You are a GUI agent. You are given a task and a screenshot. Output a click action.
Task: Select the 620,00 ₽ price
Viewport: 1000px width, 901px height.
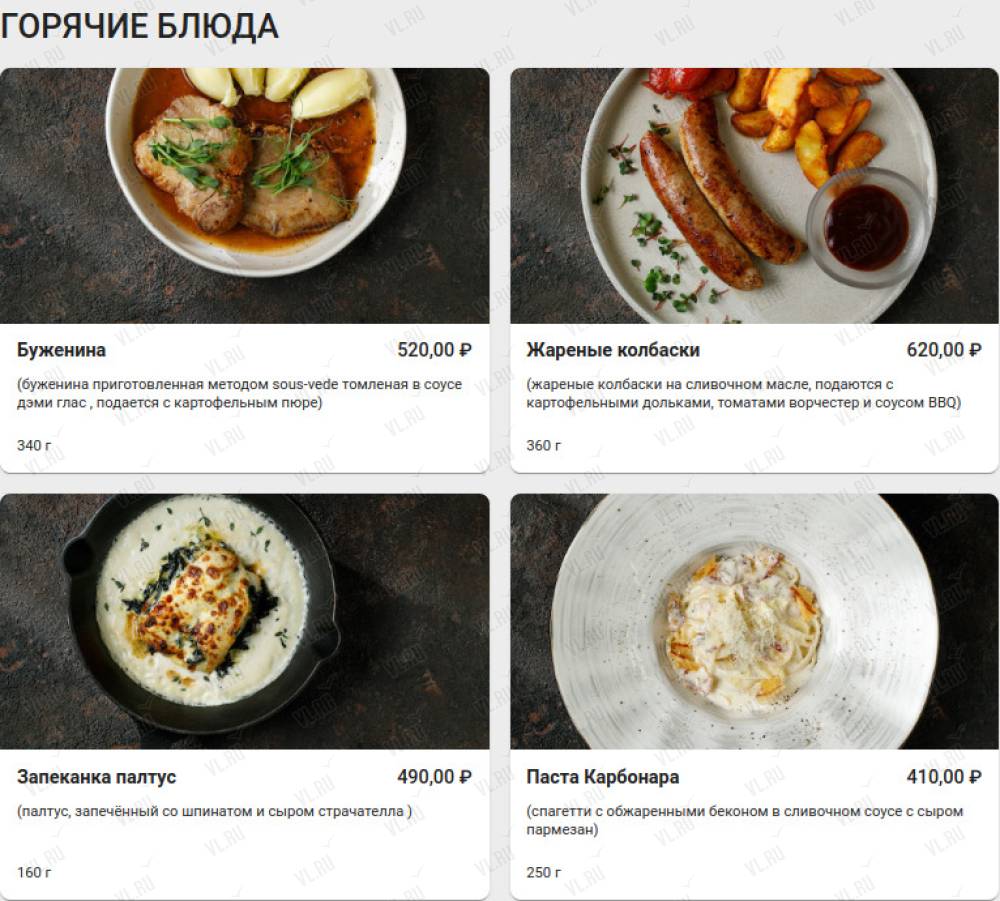coord(944,350)
